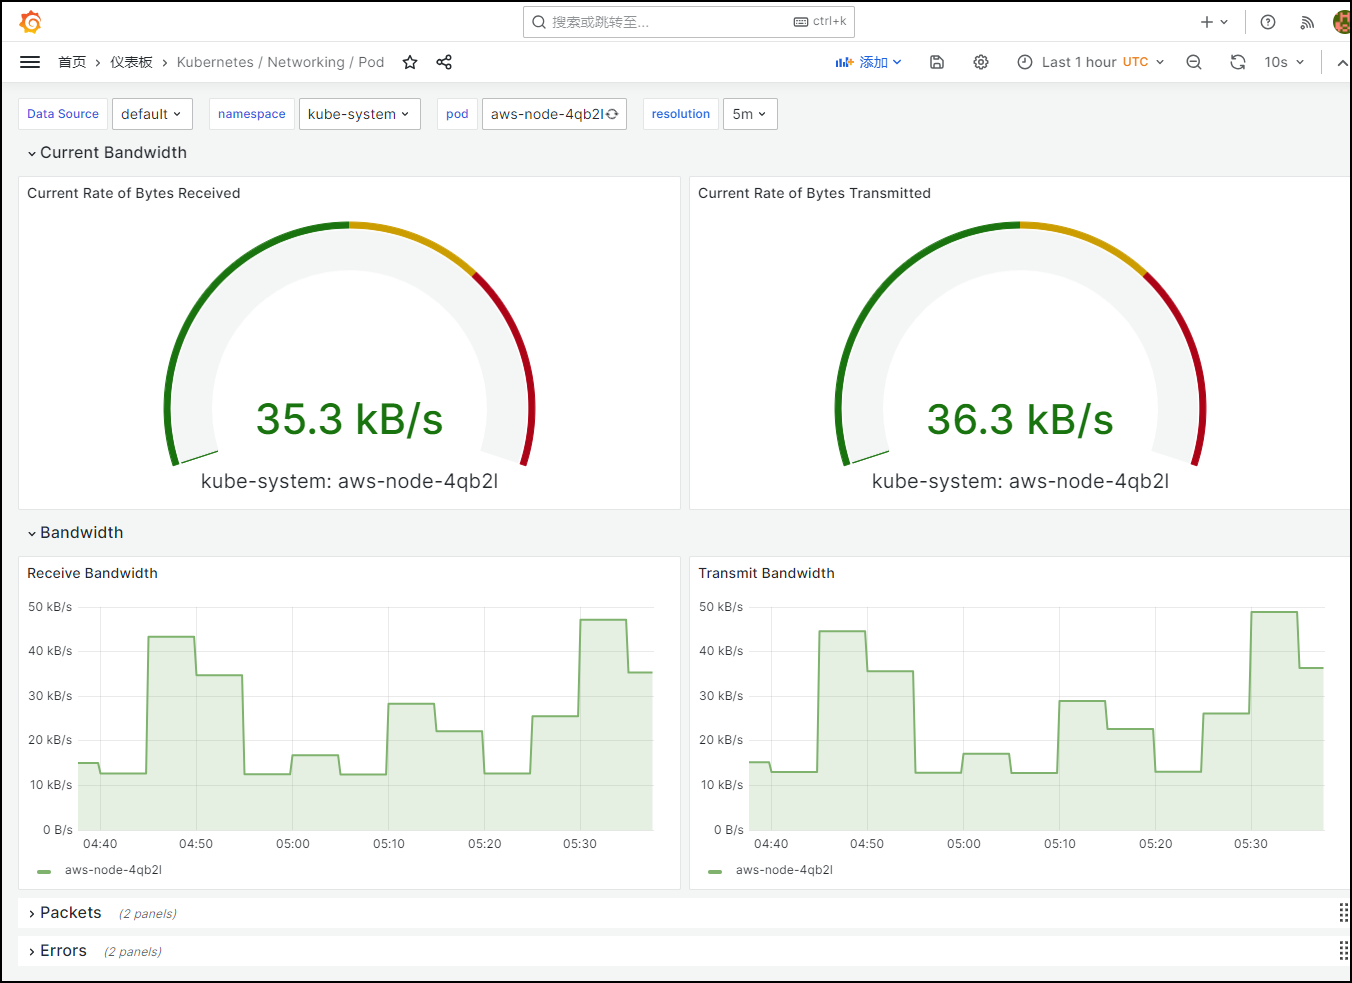This screenshot has width=1352, height=983.
Task: Open the kube-system namespace dropdown
Action: click(359, 114)
